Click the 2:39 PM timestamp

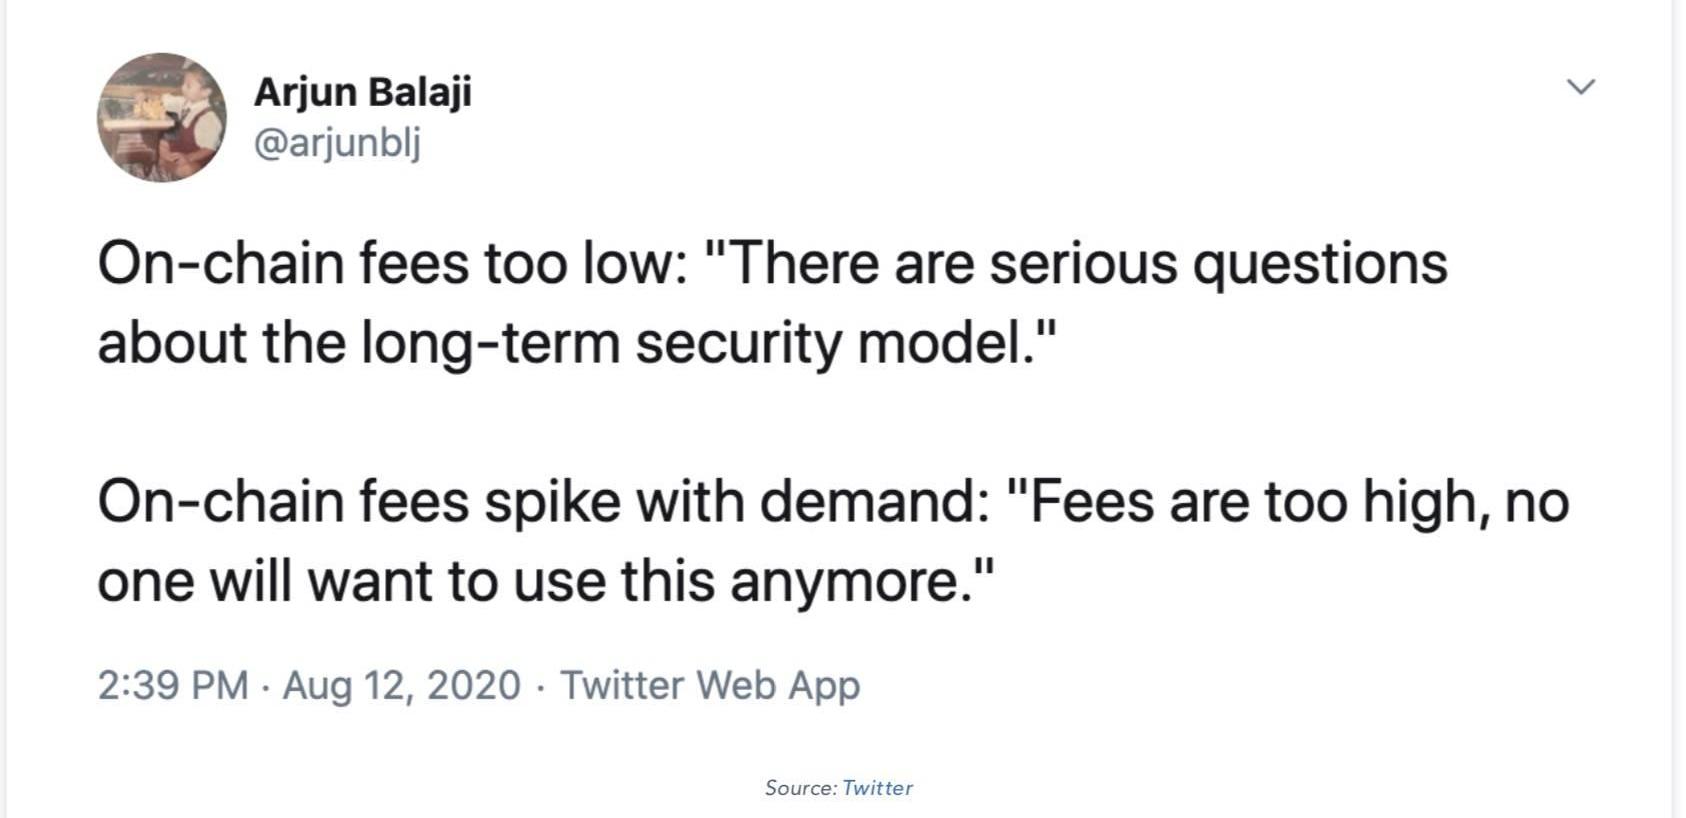(173, 686)
